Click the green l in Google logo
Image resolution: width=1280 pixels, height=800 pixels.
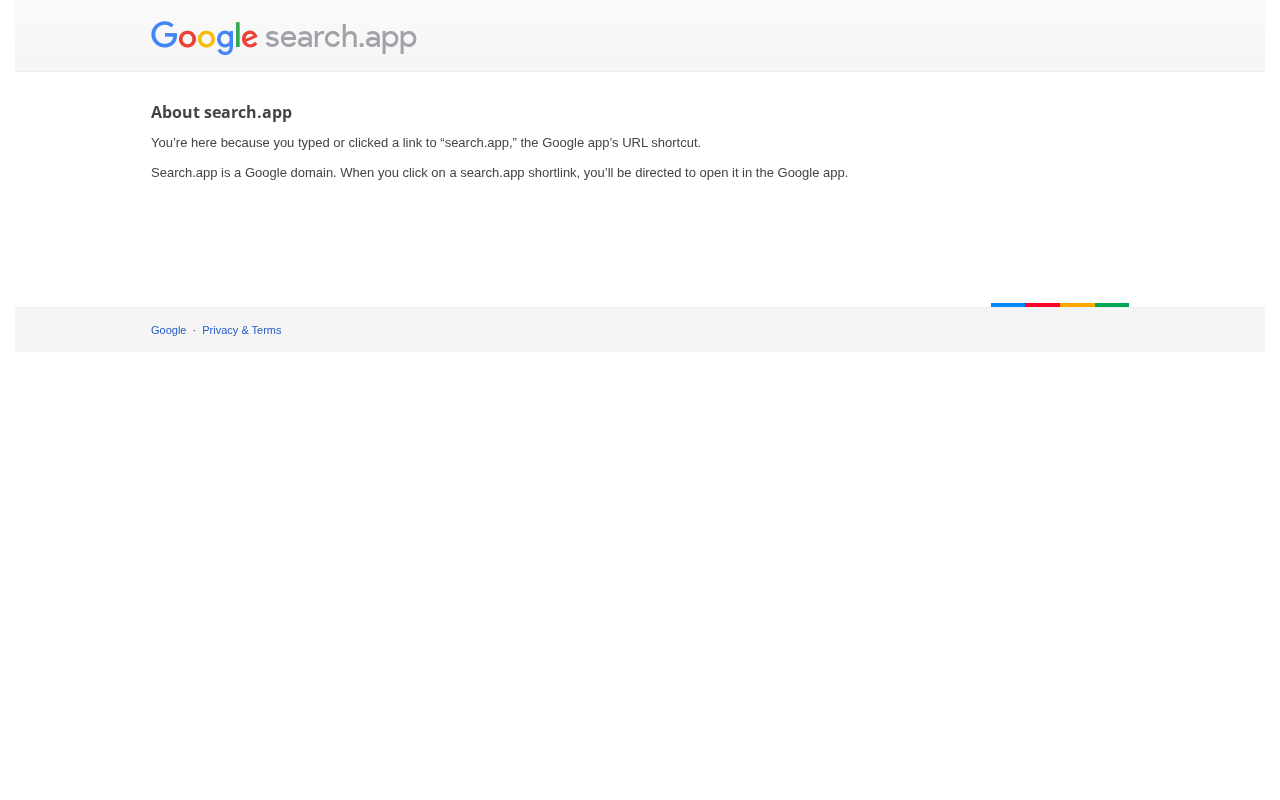click(238, 36)
